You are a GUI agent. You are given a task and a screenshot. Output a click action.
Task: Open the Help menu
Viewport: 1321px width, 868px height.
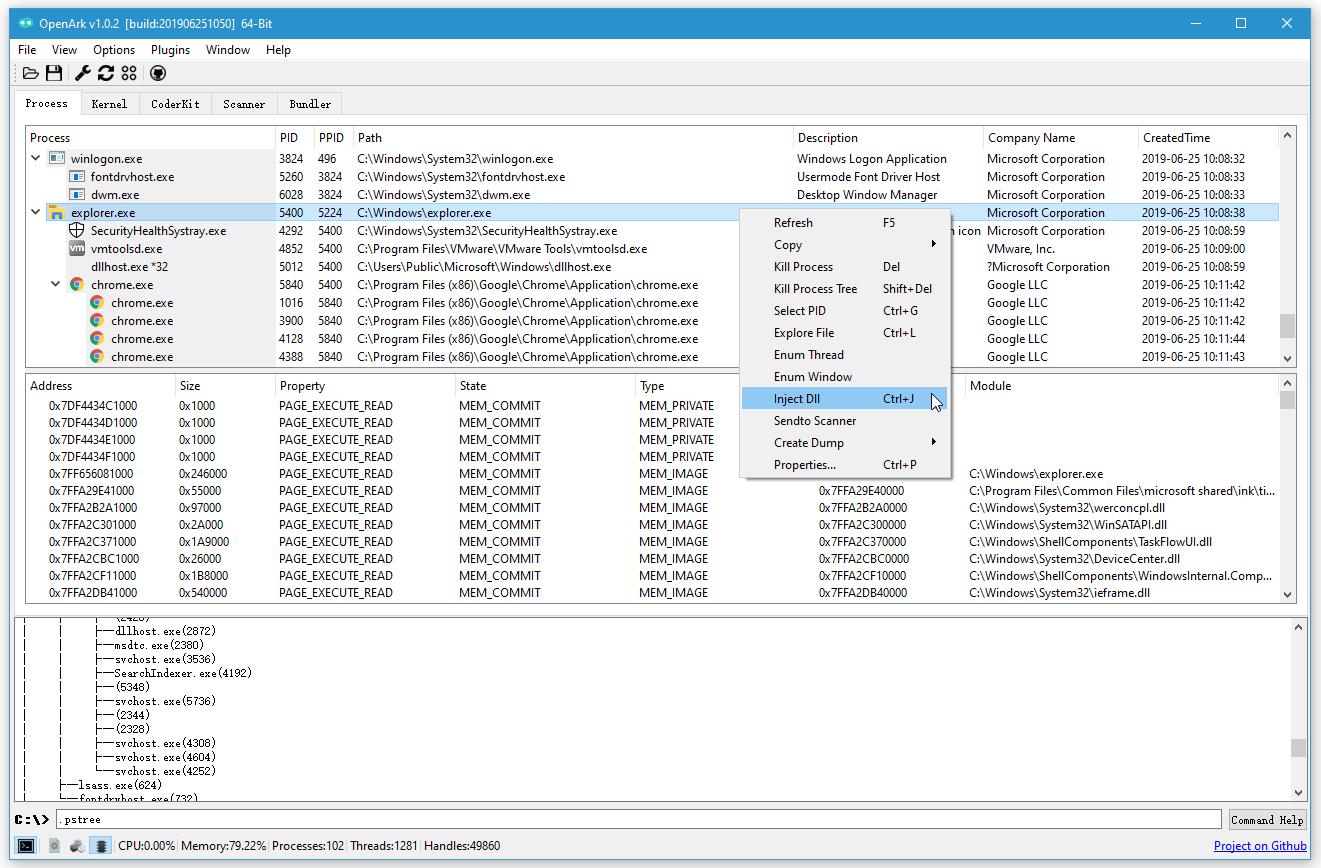pos(278,49)
